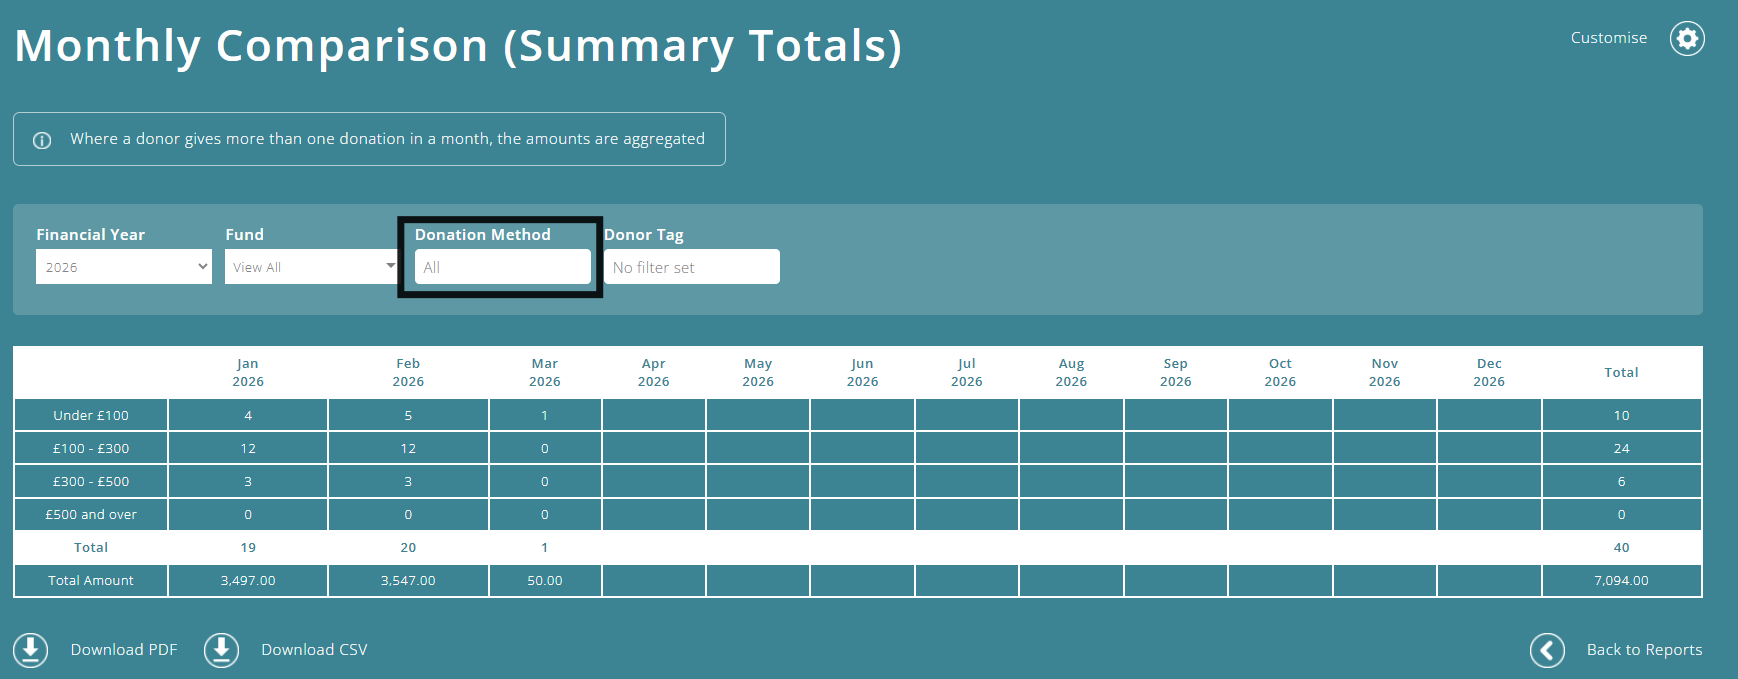Click the Back to Reports chevron icon
This screenshot has height=679, width=1738.
pyautogui.click(x=1547, y=650)
